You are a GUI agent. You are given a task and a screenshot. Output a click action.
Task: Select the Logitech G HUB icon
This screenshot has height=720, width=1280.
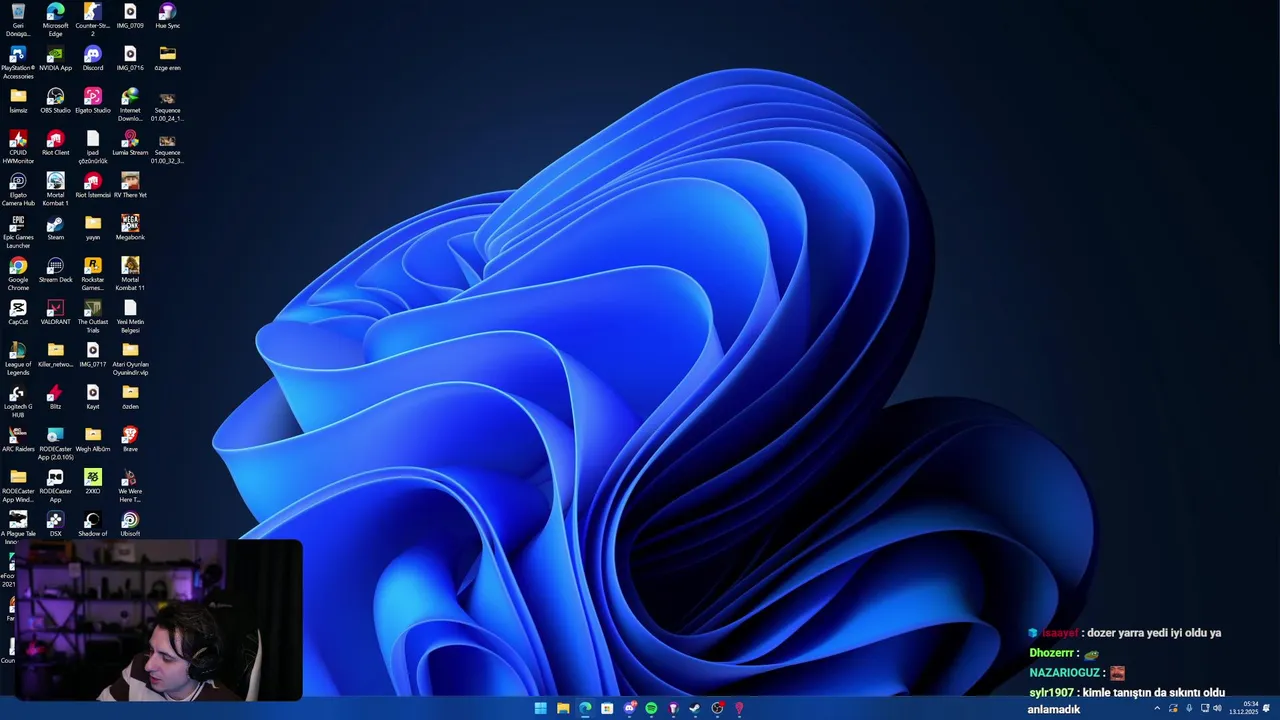coord(18,401)
